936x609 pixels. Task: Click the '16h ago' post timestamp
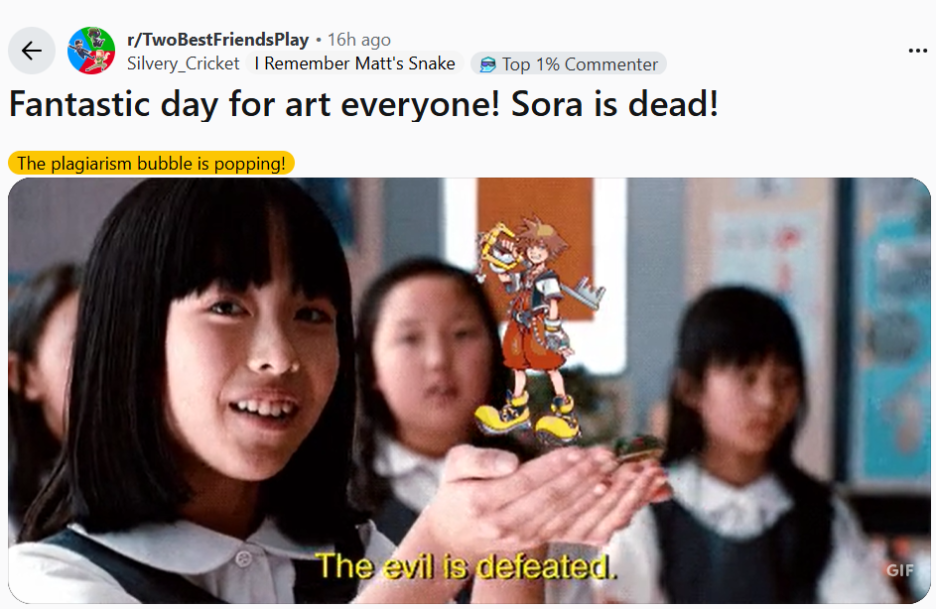(x=359, y=40)
